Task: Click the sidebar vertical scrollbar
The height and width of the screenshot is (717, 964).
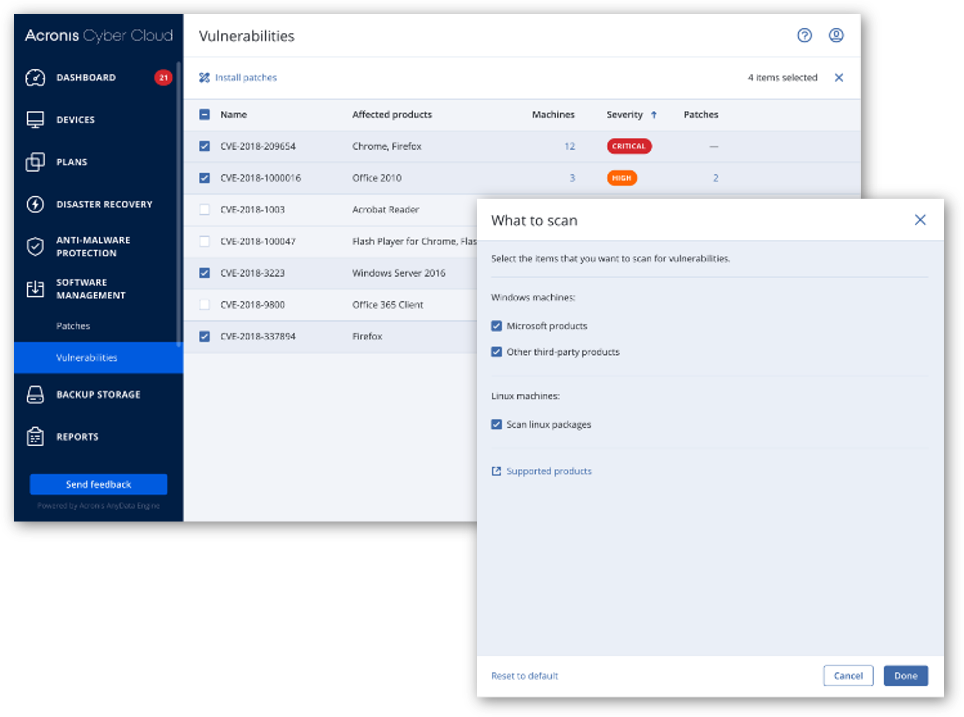Action: tap(179, 203)
